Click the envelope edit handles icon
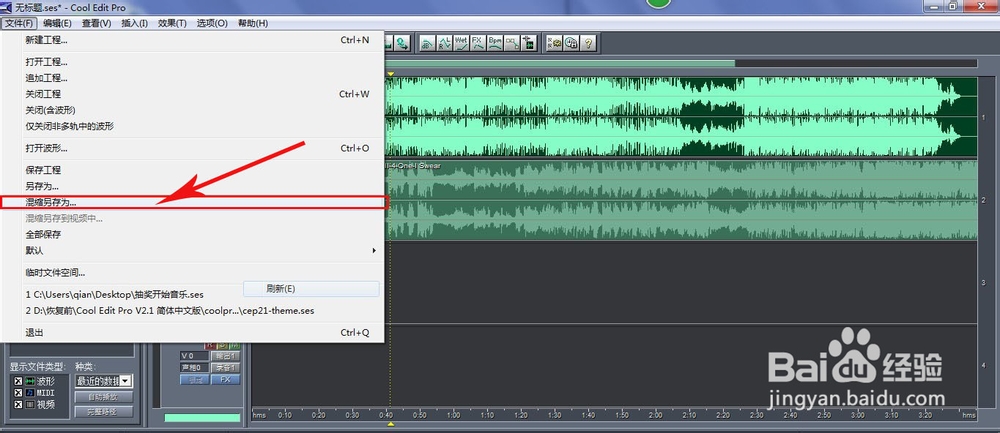This screenshot has height=433, width=1000. (x=511, y=43)
